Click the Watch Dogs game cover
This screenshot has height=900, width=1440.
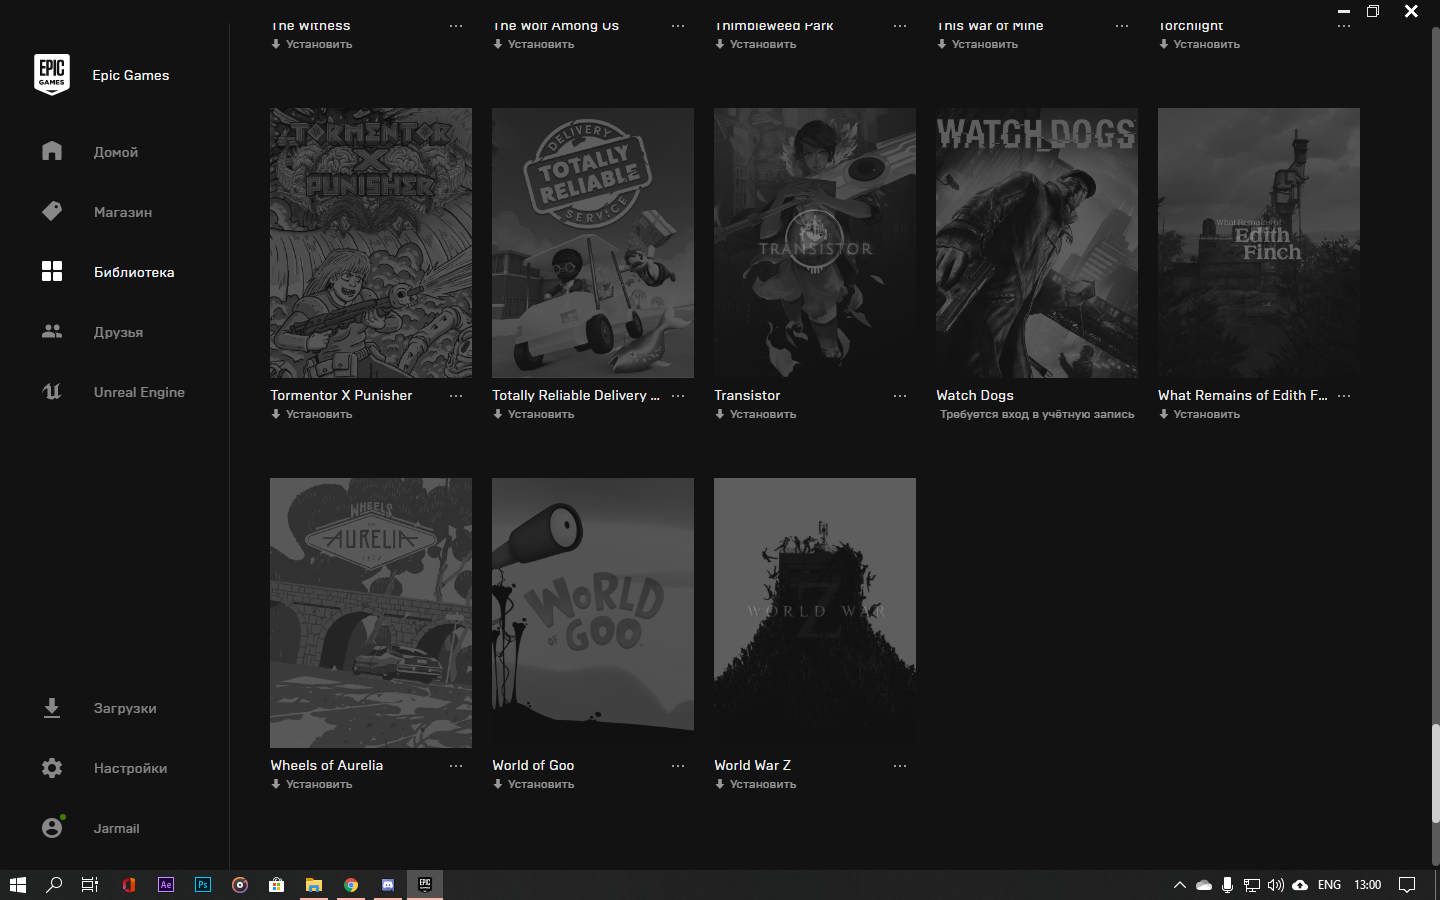tap(1036, 243)
